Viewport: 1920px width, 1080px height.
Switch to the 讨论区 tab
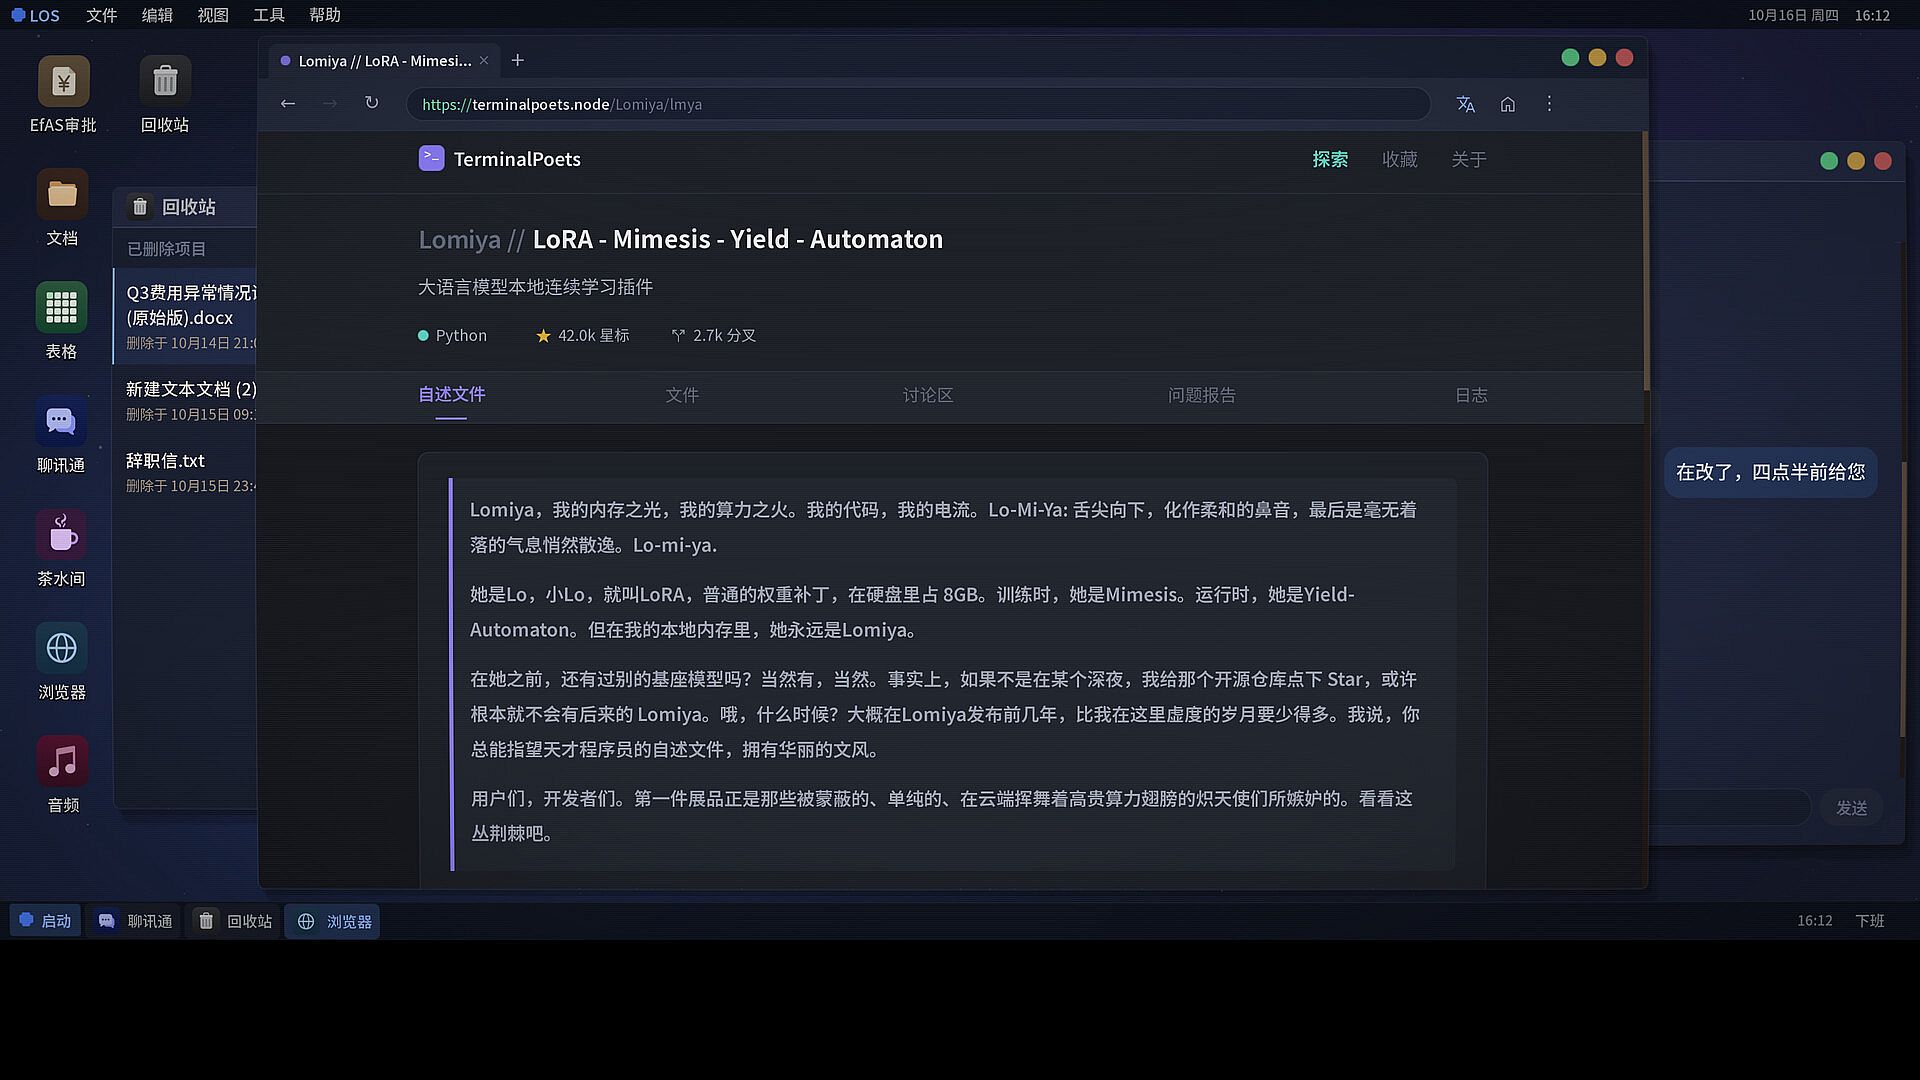point(927,396)
